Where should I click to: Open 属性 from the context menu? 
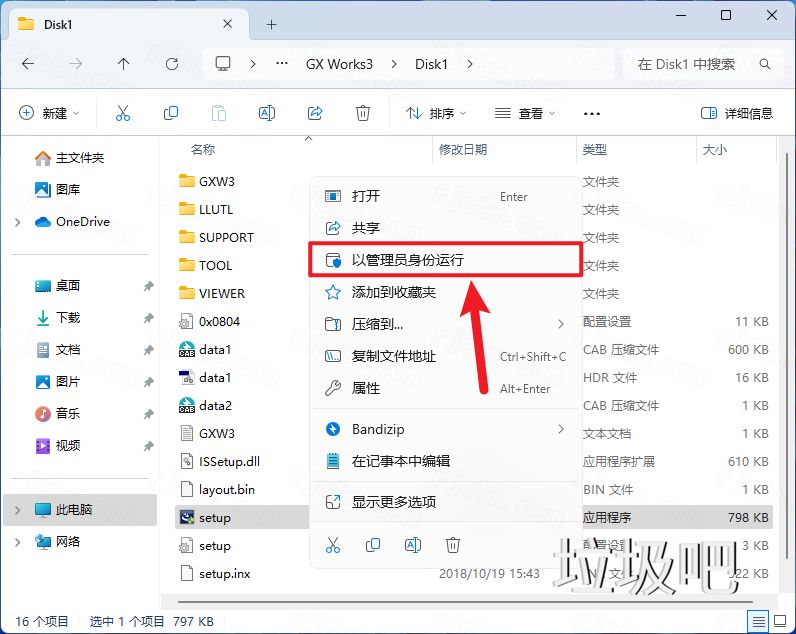[x=447, y=388]
